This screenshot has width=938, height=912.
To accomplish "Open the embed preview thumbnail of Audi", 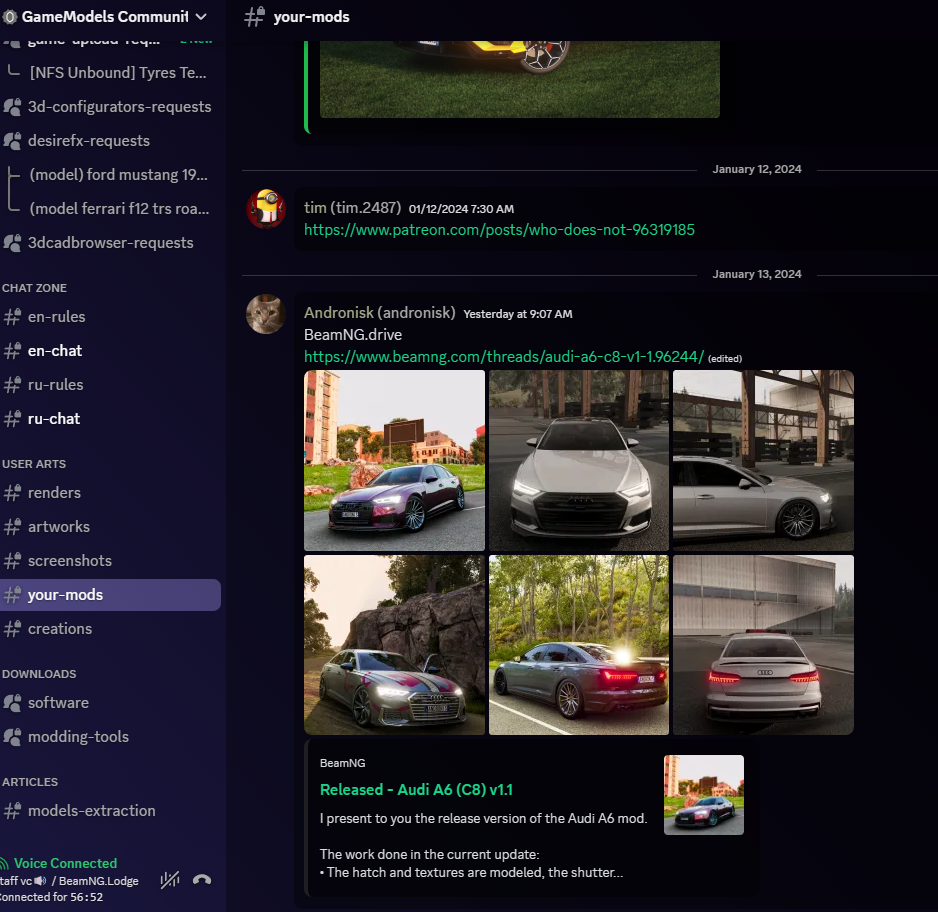I will [704, 795].
